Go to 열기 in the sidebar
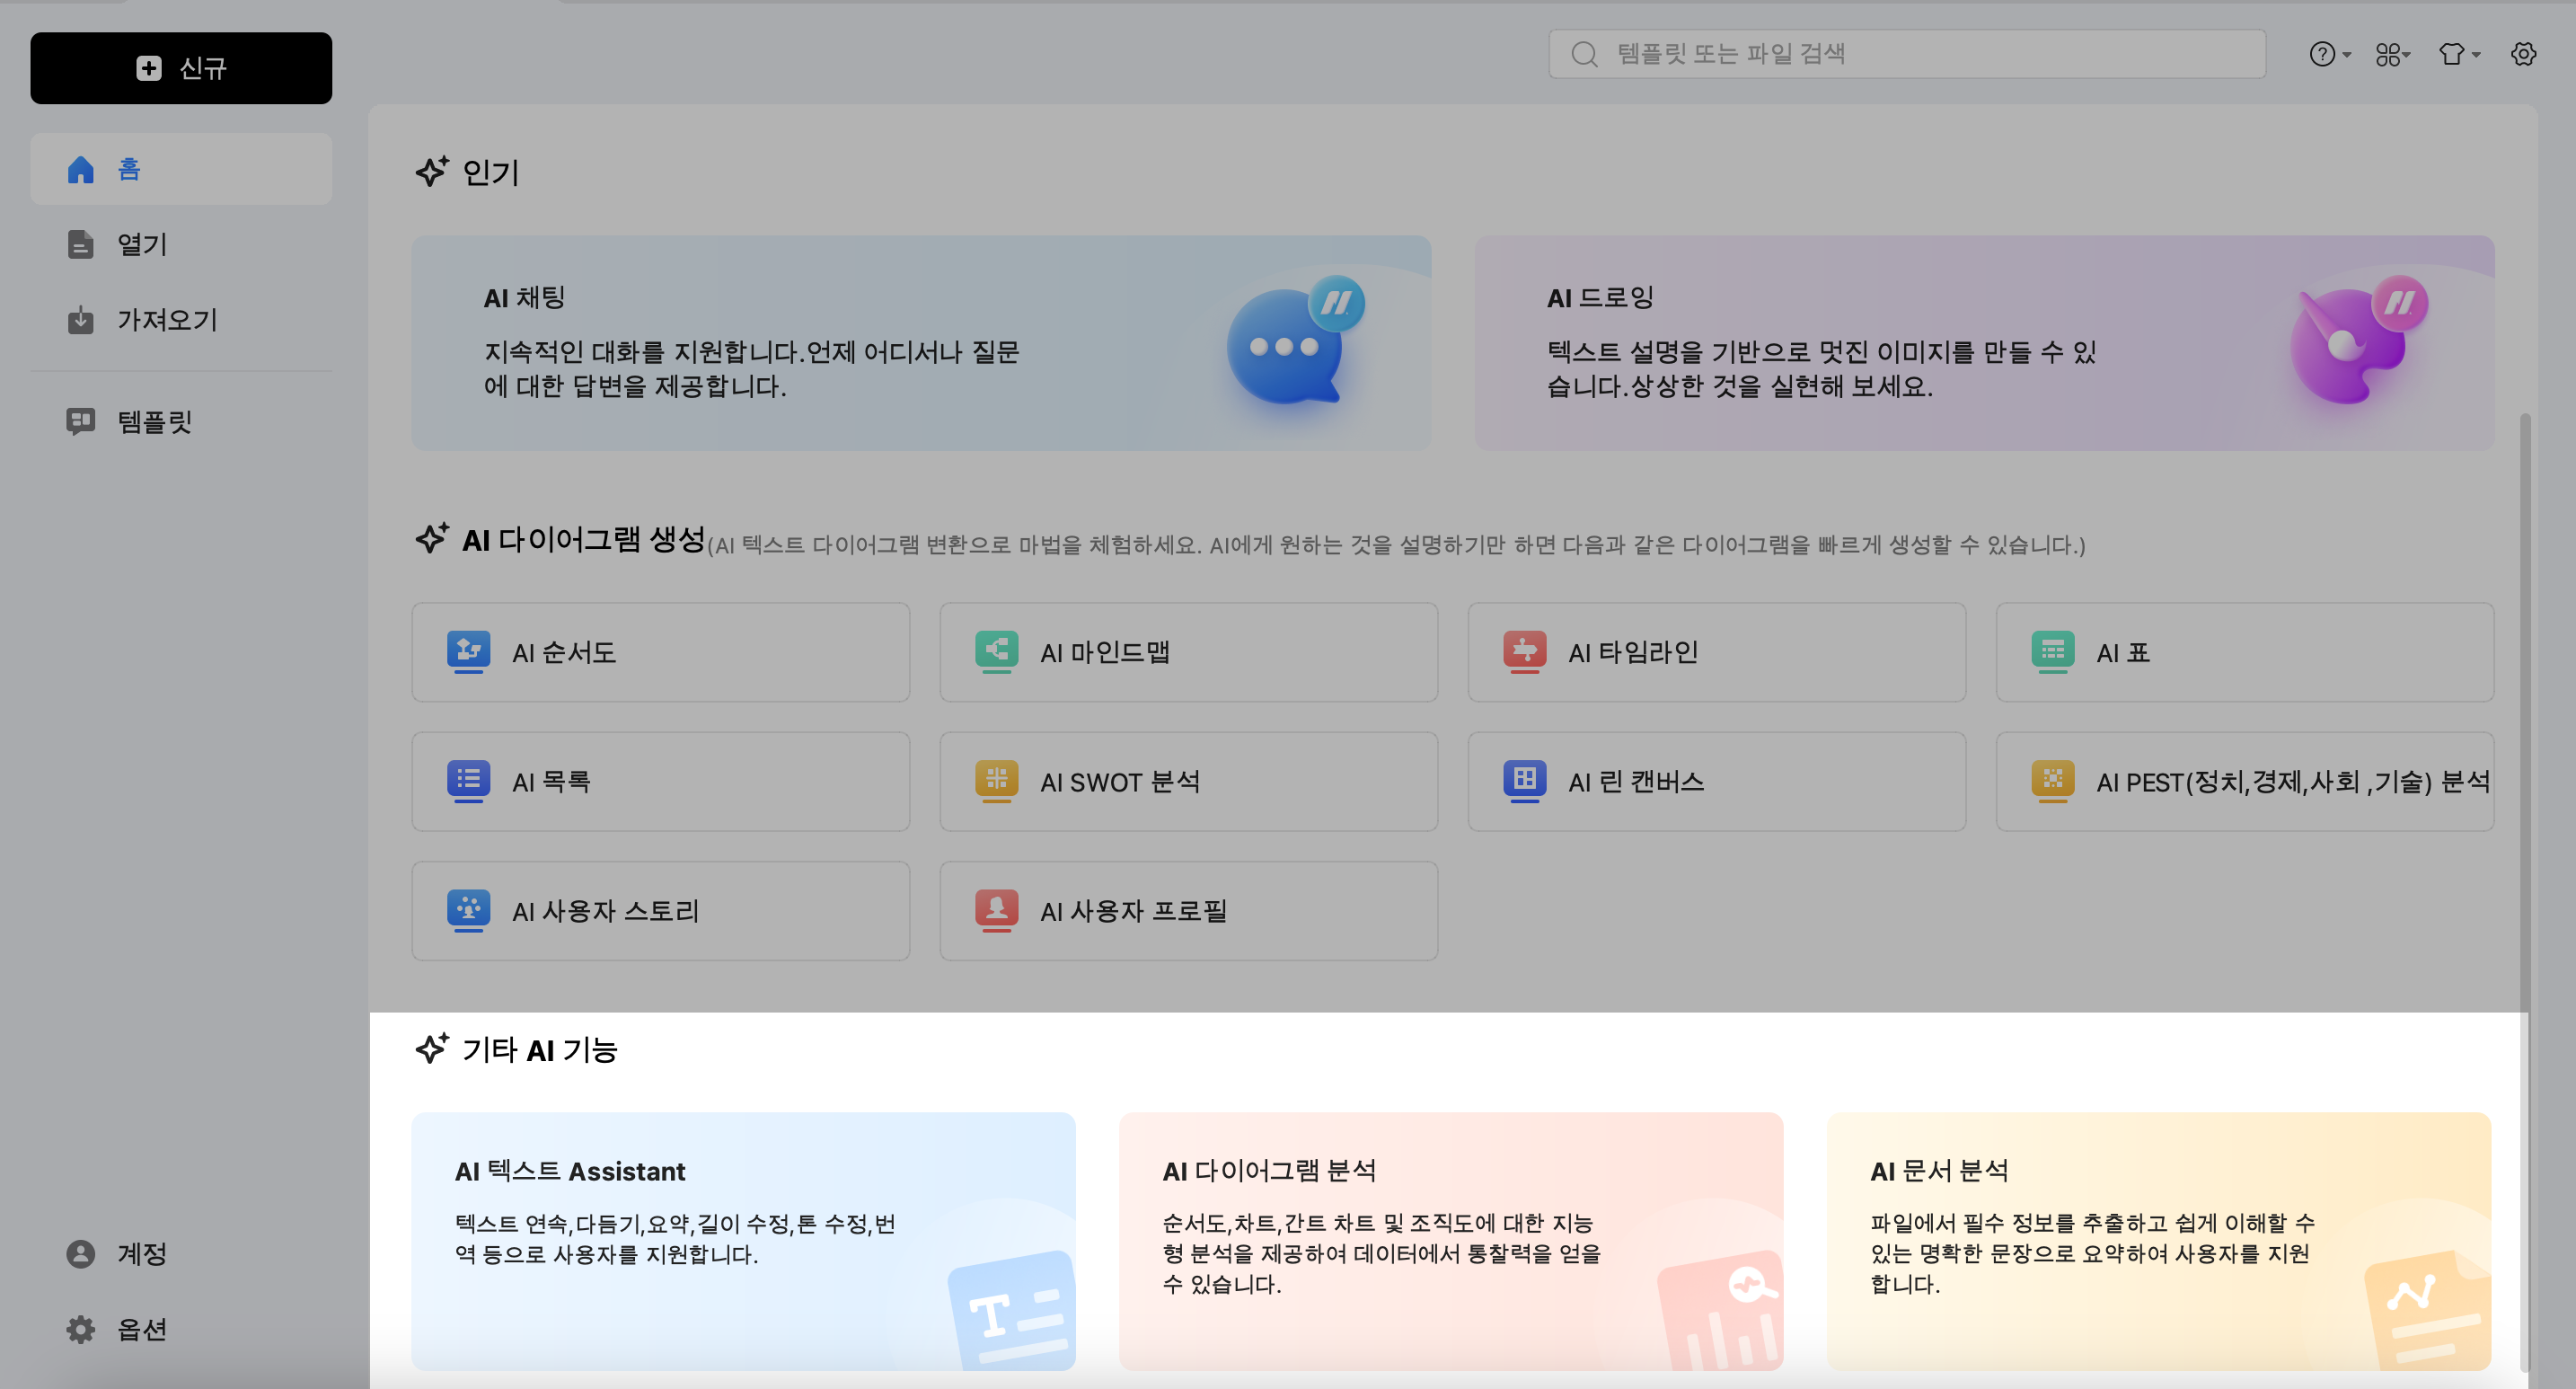The width and height of the screenshot is (2576, 1389). pos(142,244)
